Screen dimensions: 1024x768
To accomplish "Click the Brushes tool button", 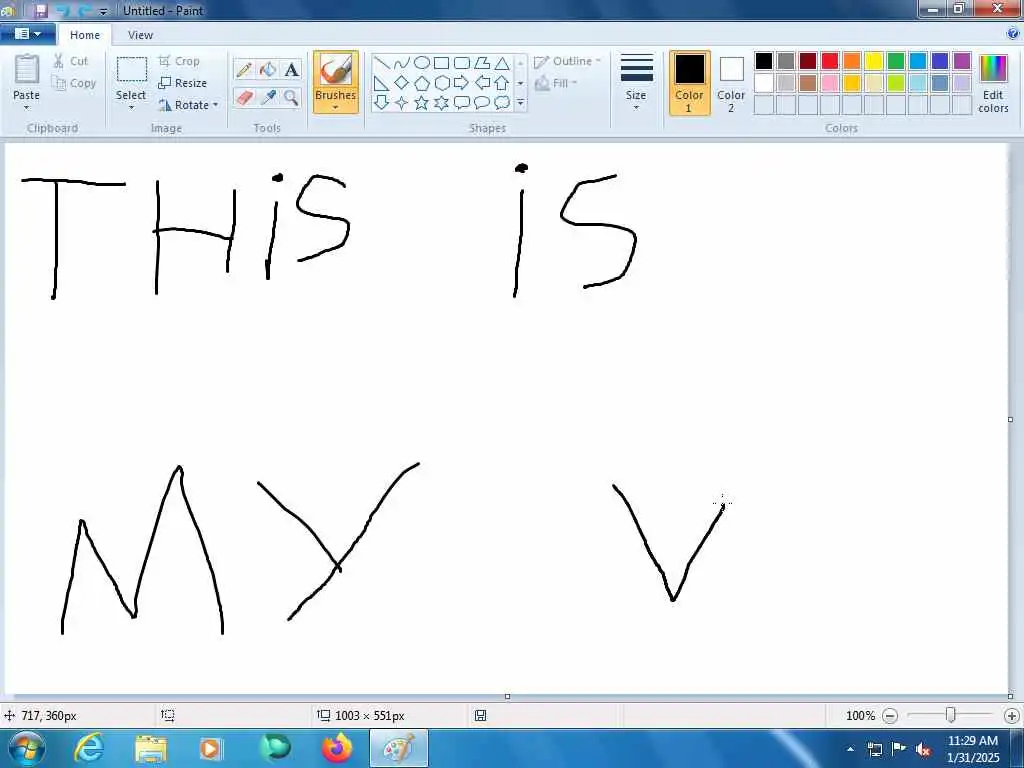I will click(x=336, y=70).
